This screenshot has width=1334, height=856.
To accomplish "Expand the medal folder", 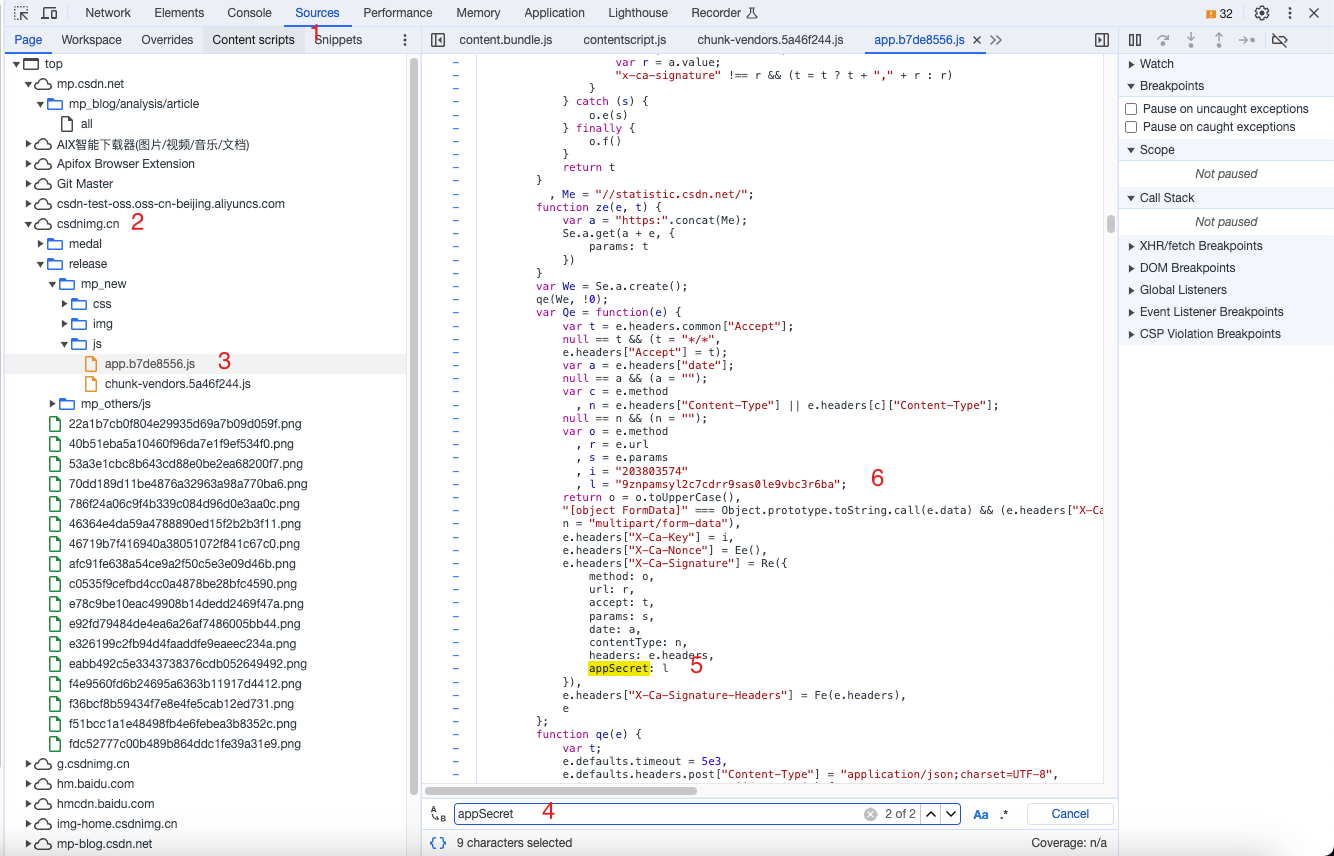I will coord(42,244).
